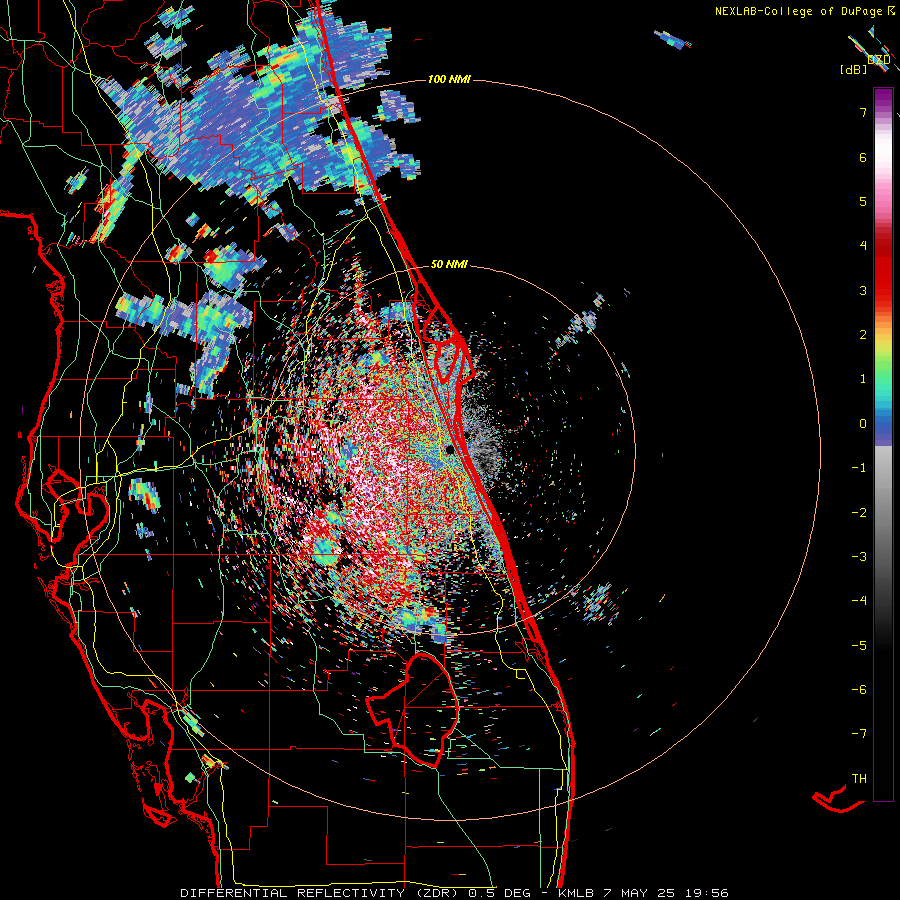
Task: Click the 19:56 timestamp text
Action: point(706,893)
